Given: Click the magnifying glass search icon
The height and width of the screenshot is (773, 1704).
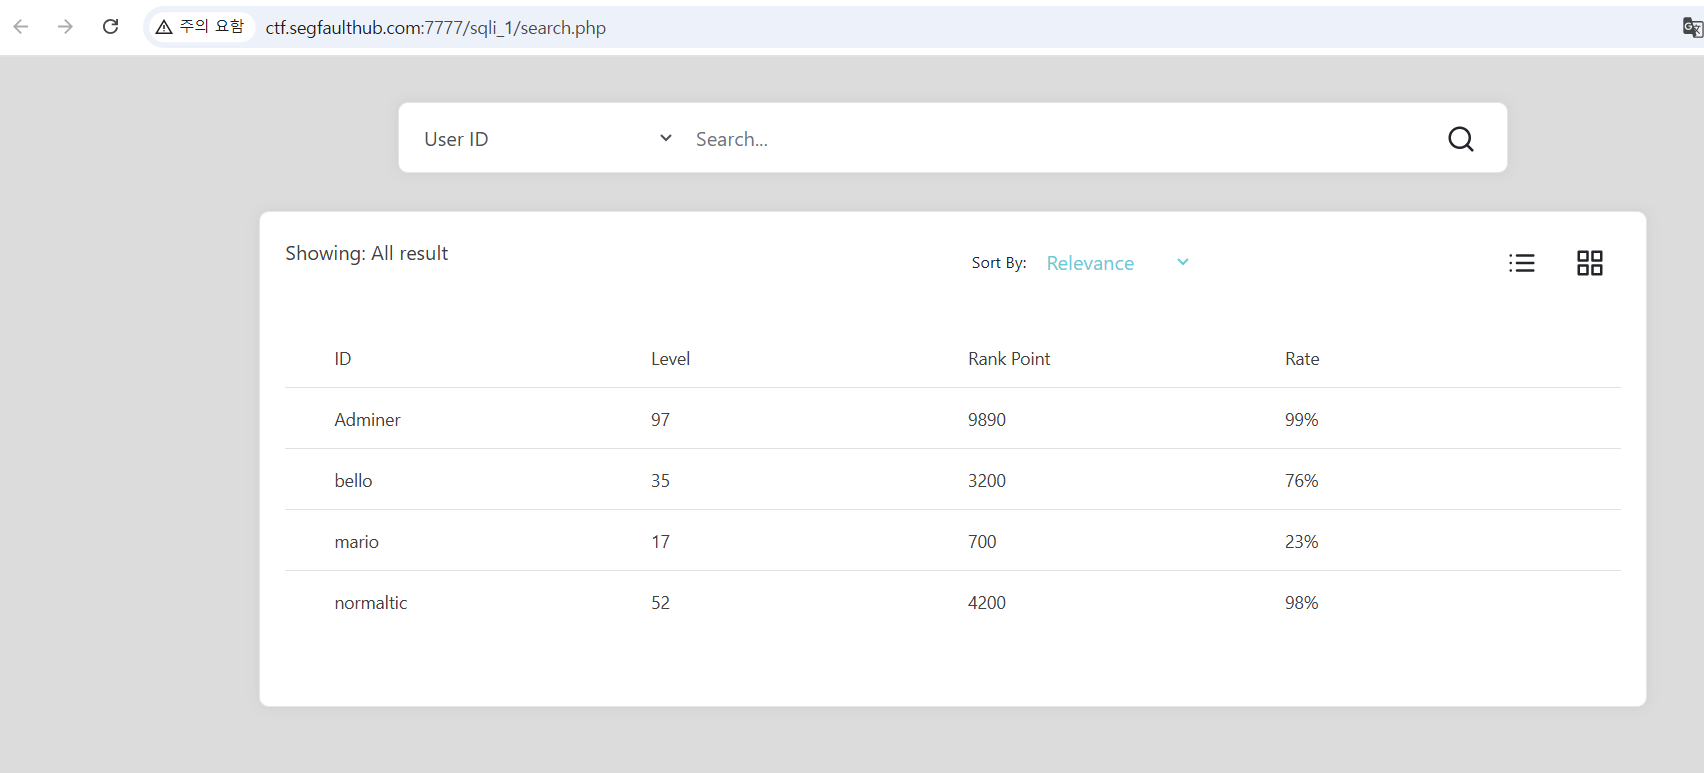Looking at the screenshot, I should [x=1460, y=139].
